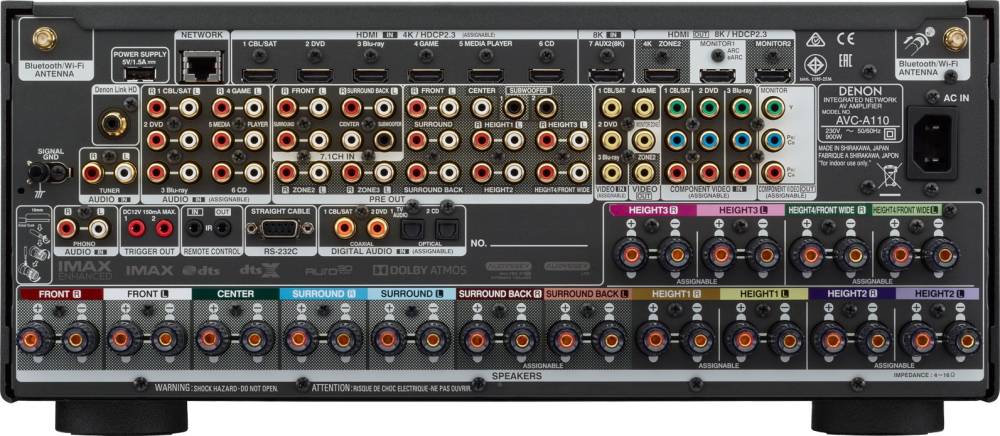1000x436 pixels.
Task: Click the Ethernet NETWORK port
Action: [x=196, y=66]
